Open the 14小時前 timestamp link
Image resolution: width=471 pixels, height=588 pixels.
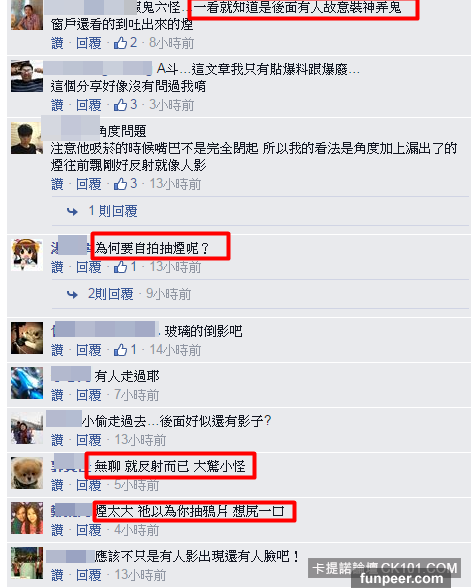tap(176, 350)
